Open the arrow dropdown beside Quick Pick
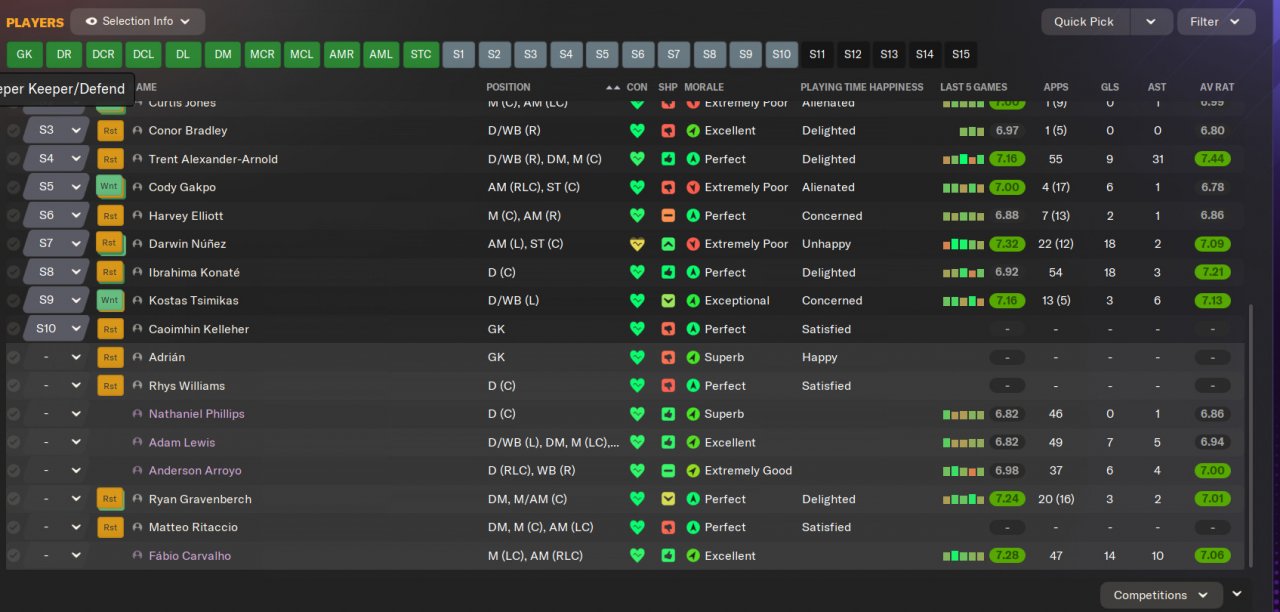Screen dimensions: 1280x612 (x=1151, y=21)
